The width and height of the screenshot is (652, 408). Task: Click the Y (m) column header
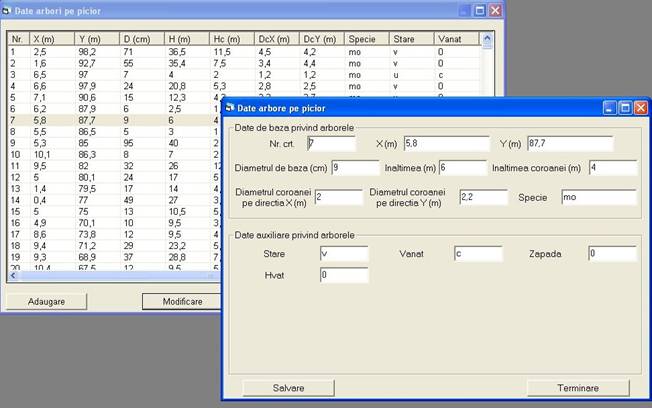point(97,39)
